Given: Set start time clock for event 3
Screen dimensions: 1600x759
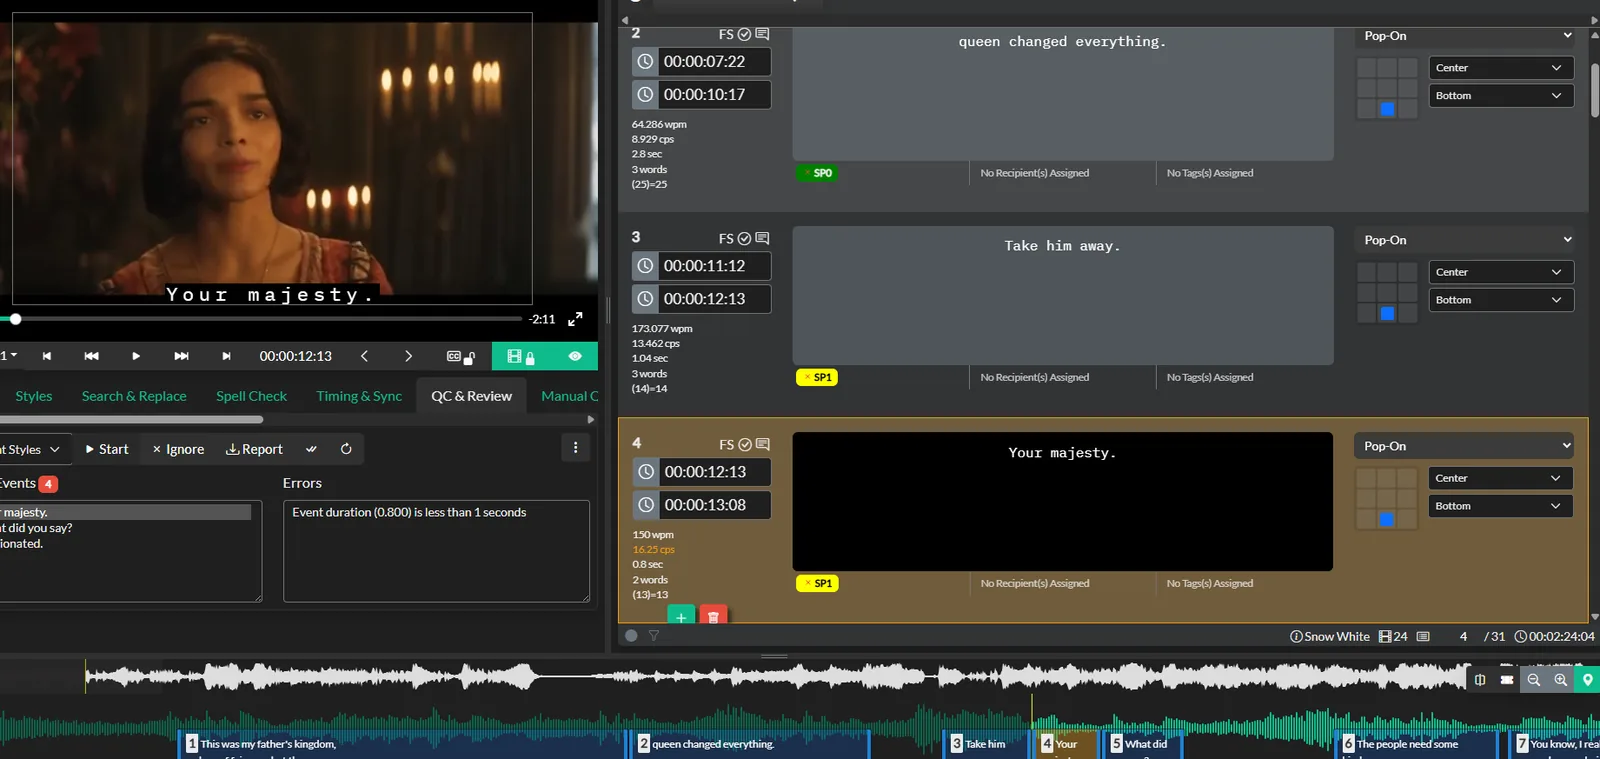Looking at the screenshot, I should pos(646,266).
